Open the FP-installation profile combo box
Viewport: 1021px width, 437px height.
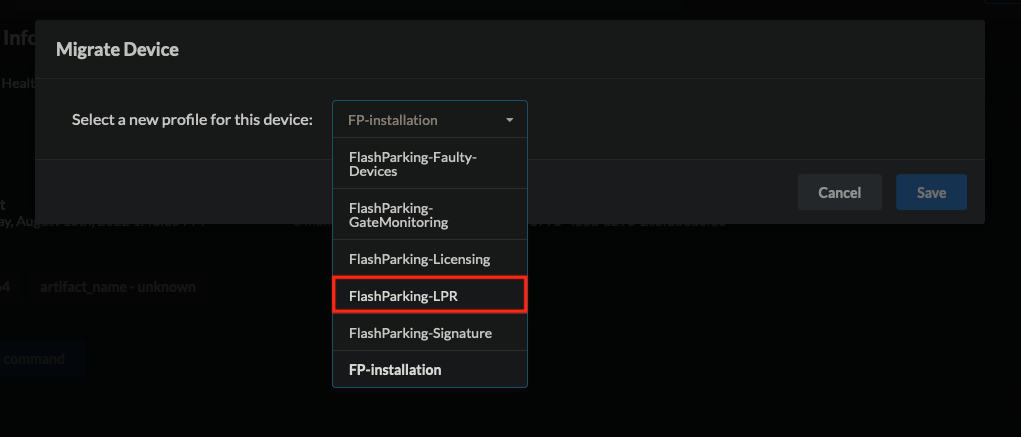(x=430, y=120)
